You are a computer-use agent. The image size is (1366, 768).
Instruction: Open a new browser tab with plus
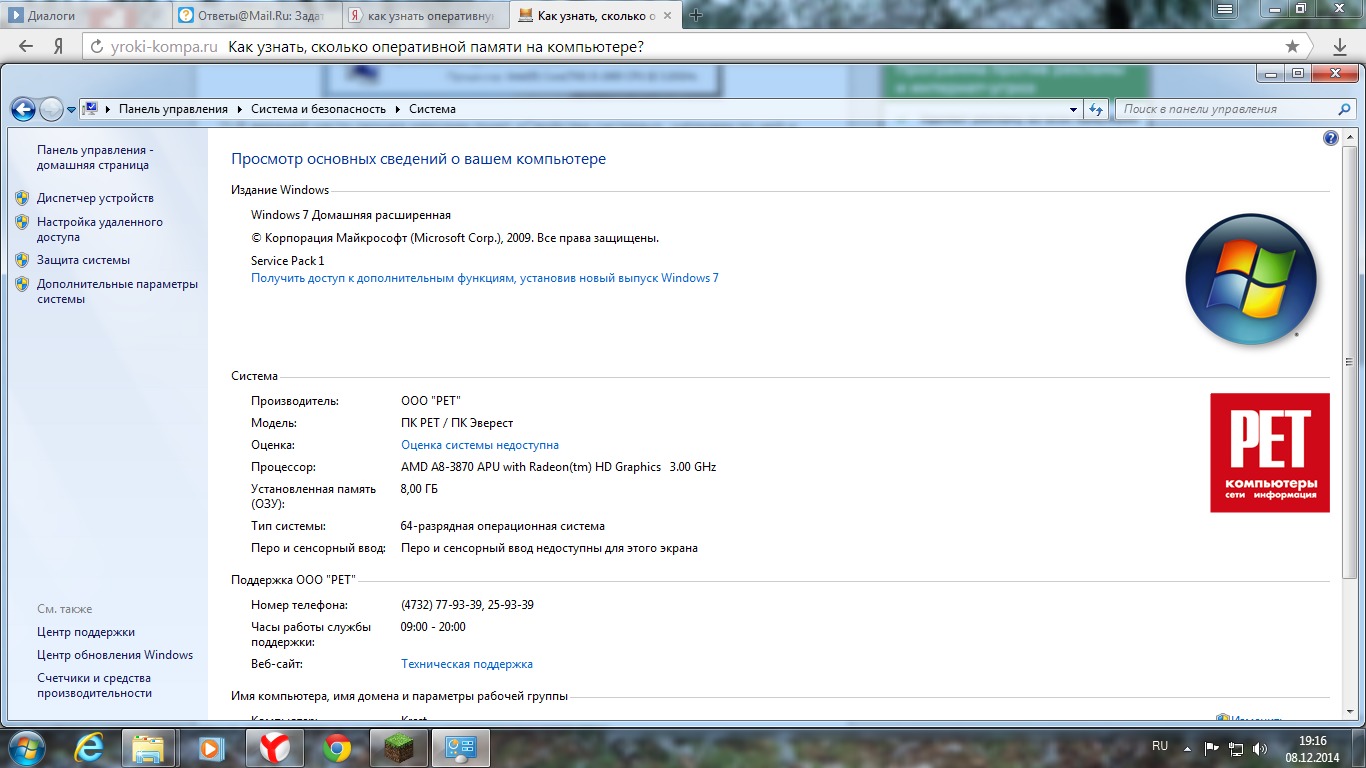tap(696, 15)
